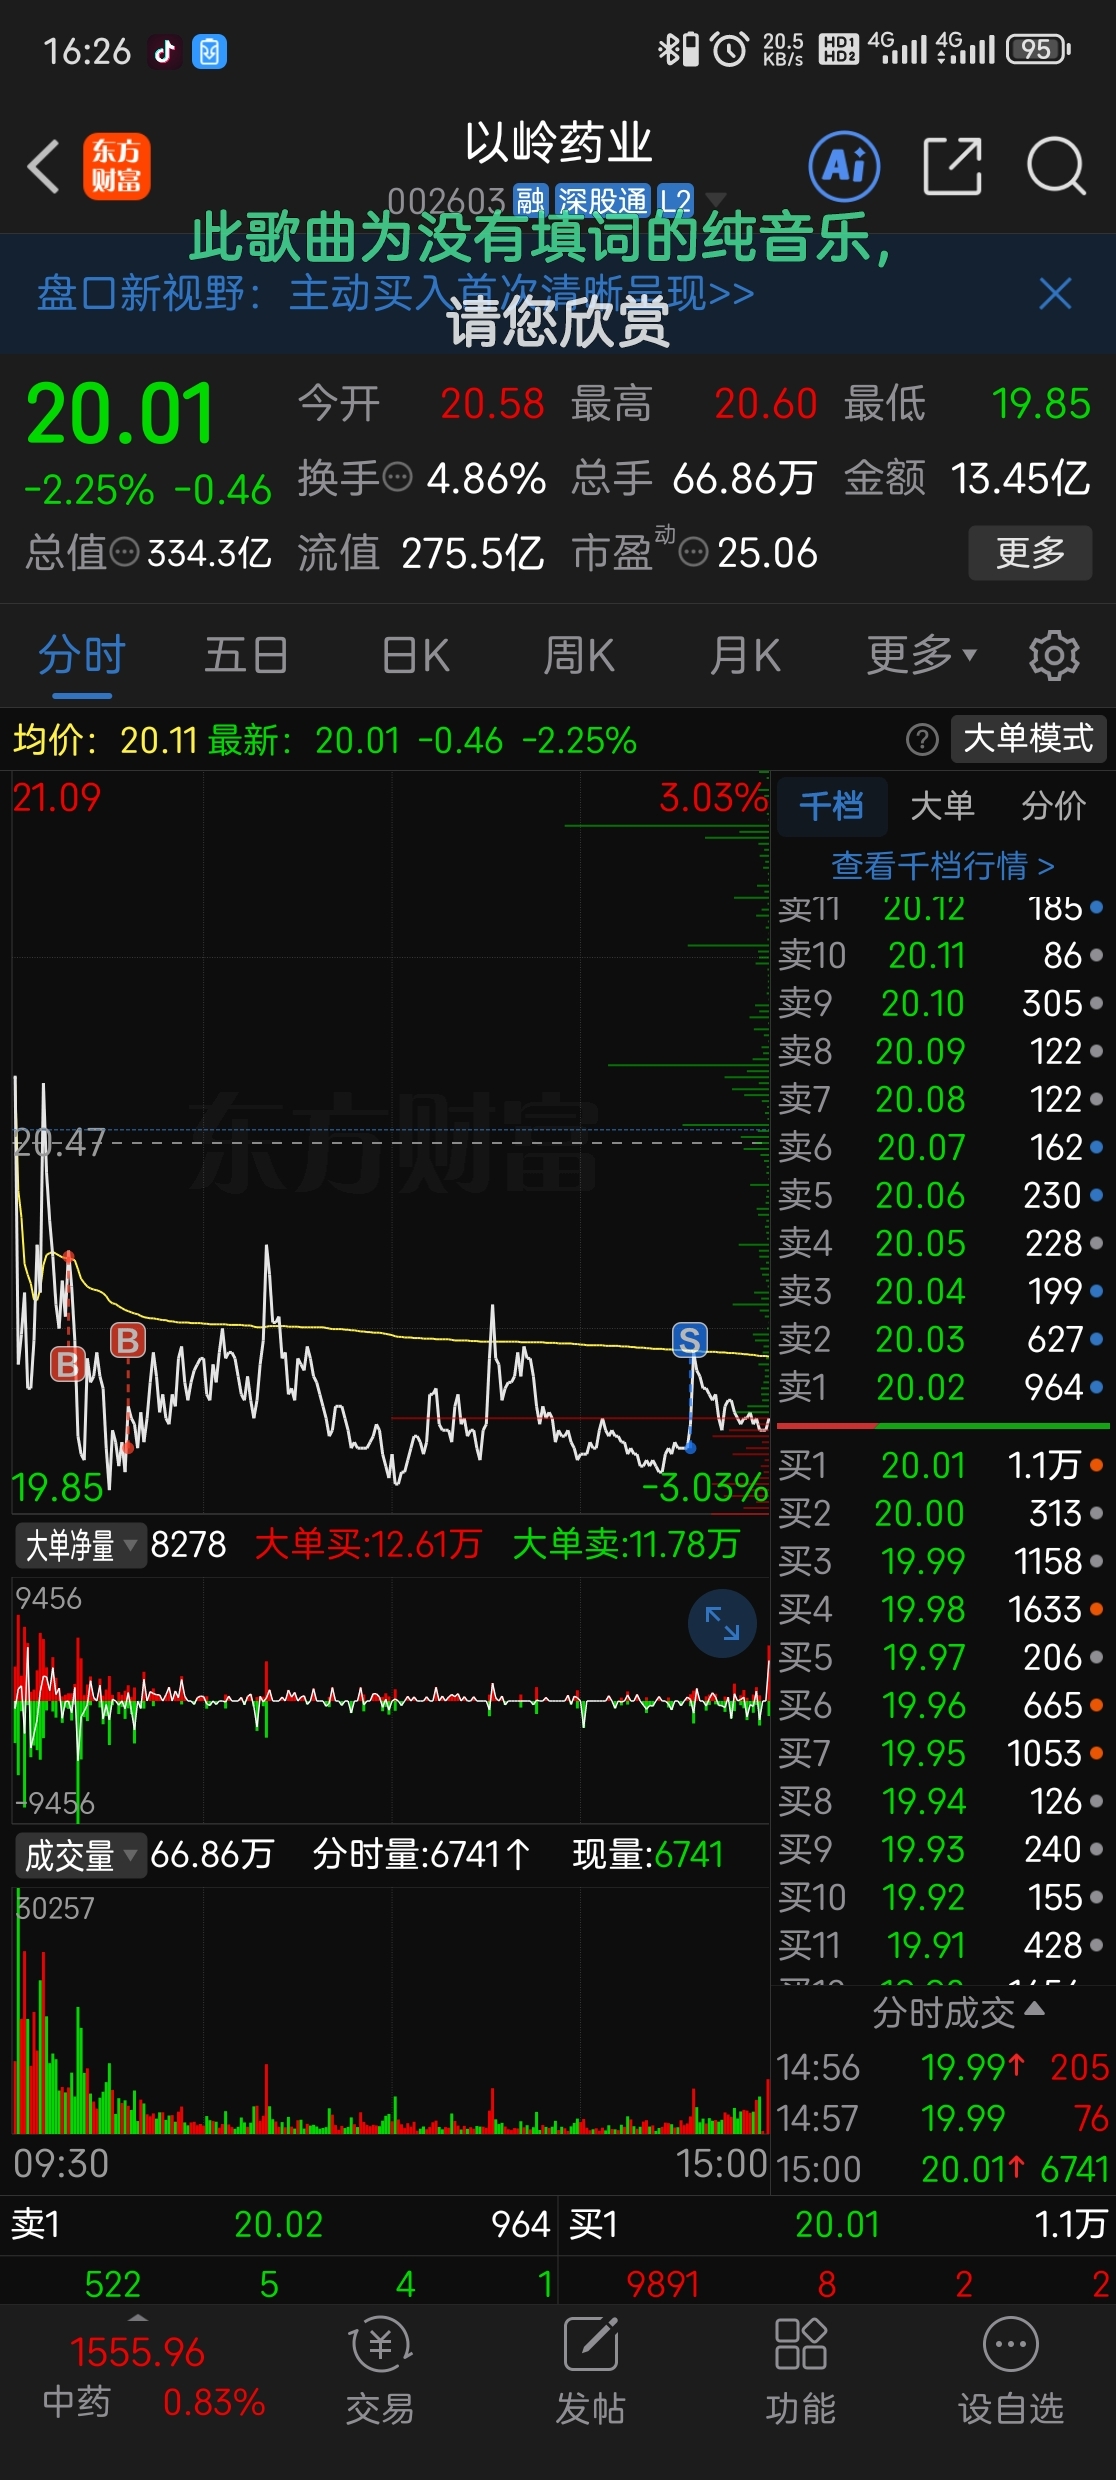Tap the 深股通 tag

coord(603,201)
